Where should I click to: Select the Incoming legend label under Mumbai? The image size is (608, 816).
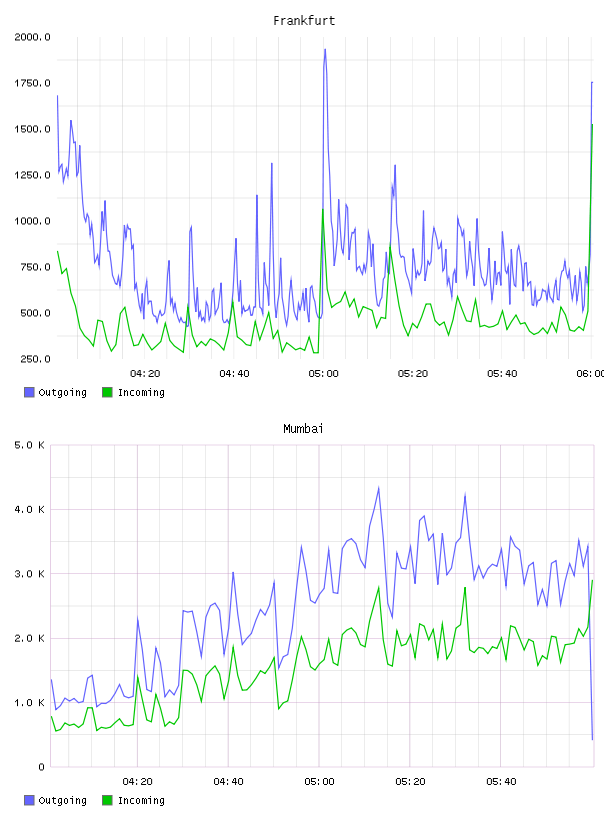[x=141, y=801]
